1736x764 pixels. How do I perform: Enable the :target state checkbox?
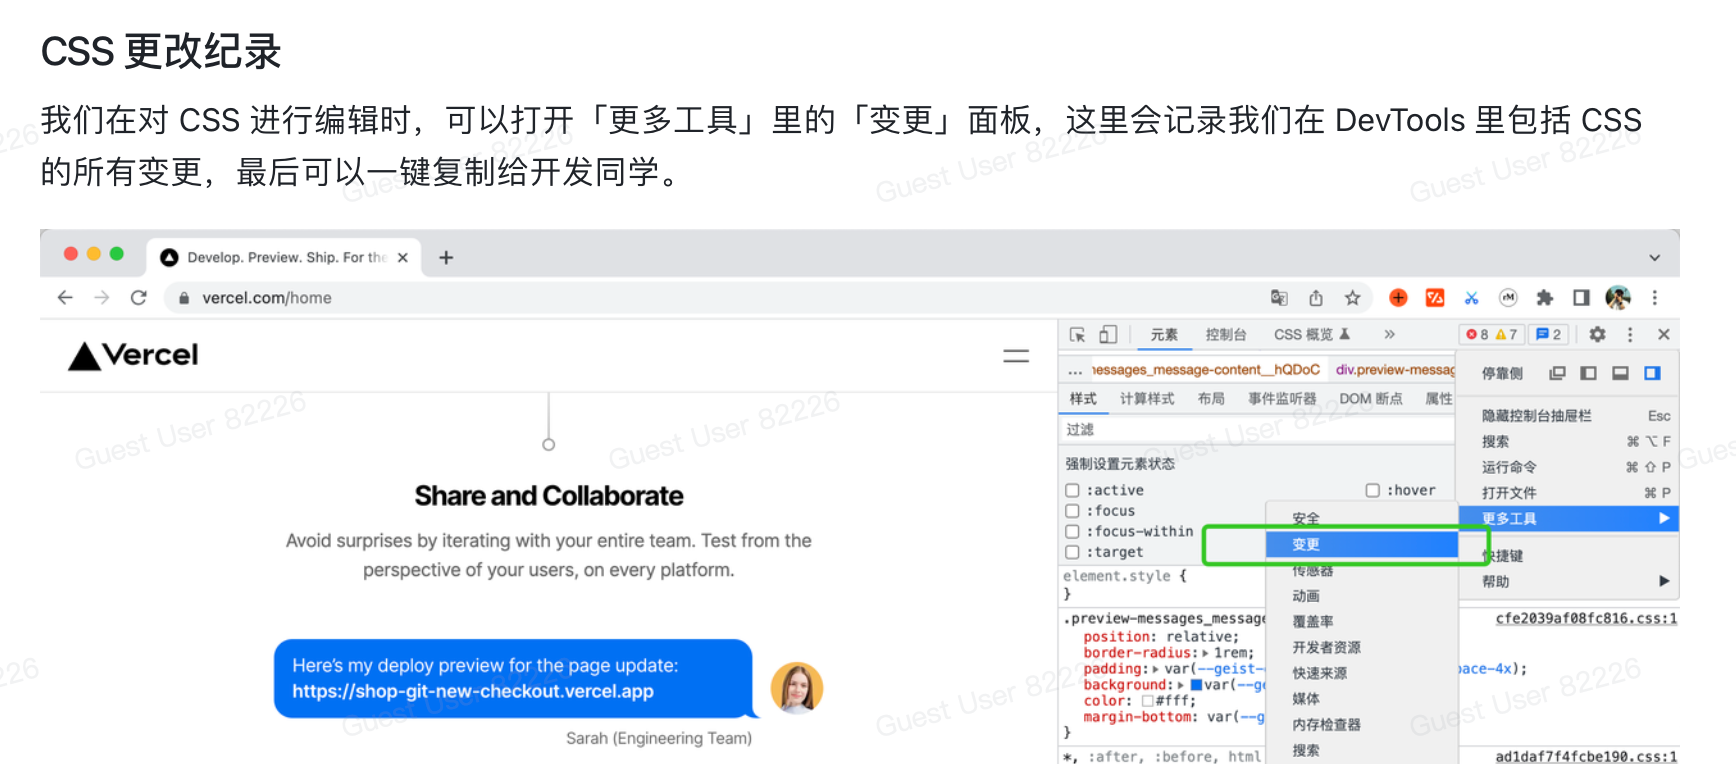(1072, 552)
